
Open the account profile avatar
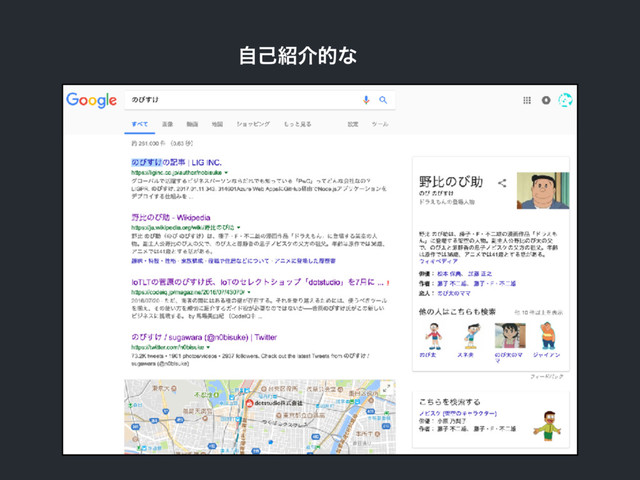click(565, 100)
